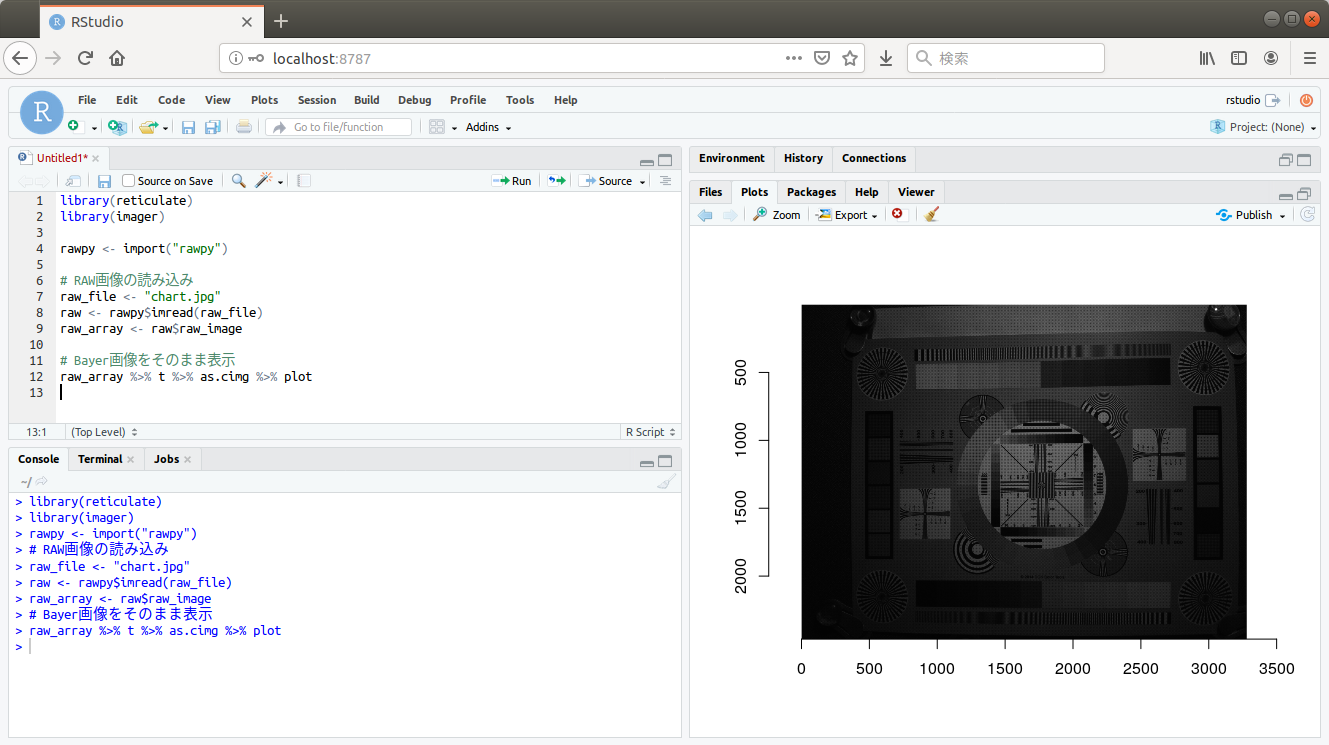Open the Session menu
This screenshot has width=1329, height=745.
point(316,100)
